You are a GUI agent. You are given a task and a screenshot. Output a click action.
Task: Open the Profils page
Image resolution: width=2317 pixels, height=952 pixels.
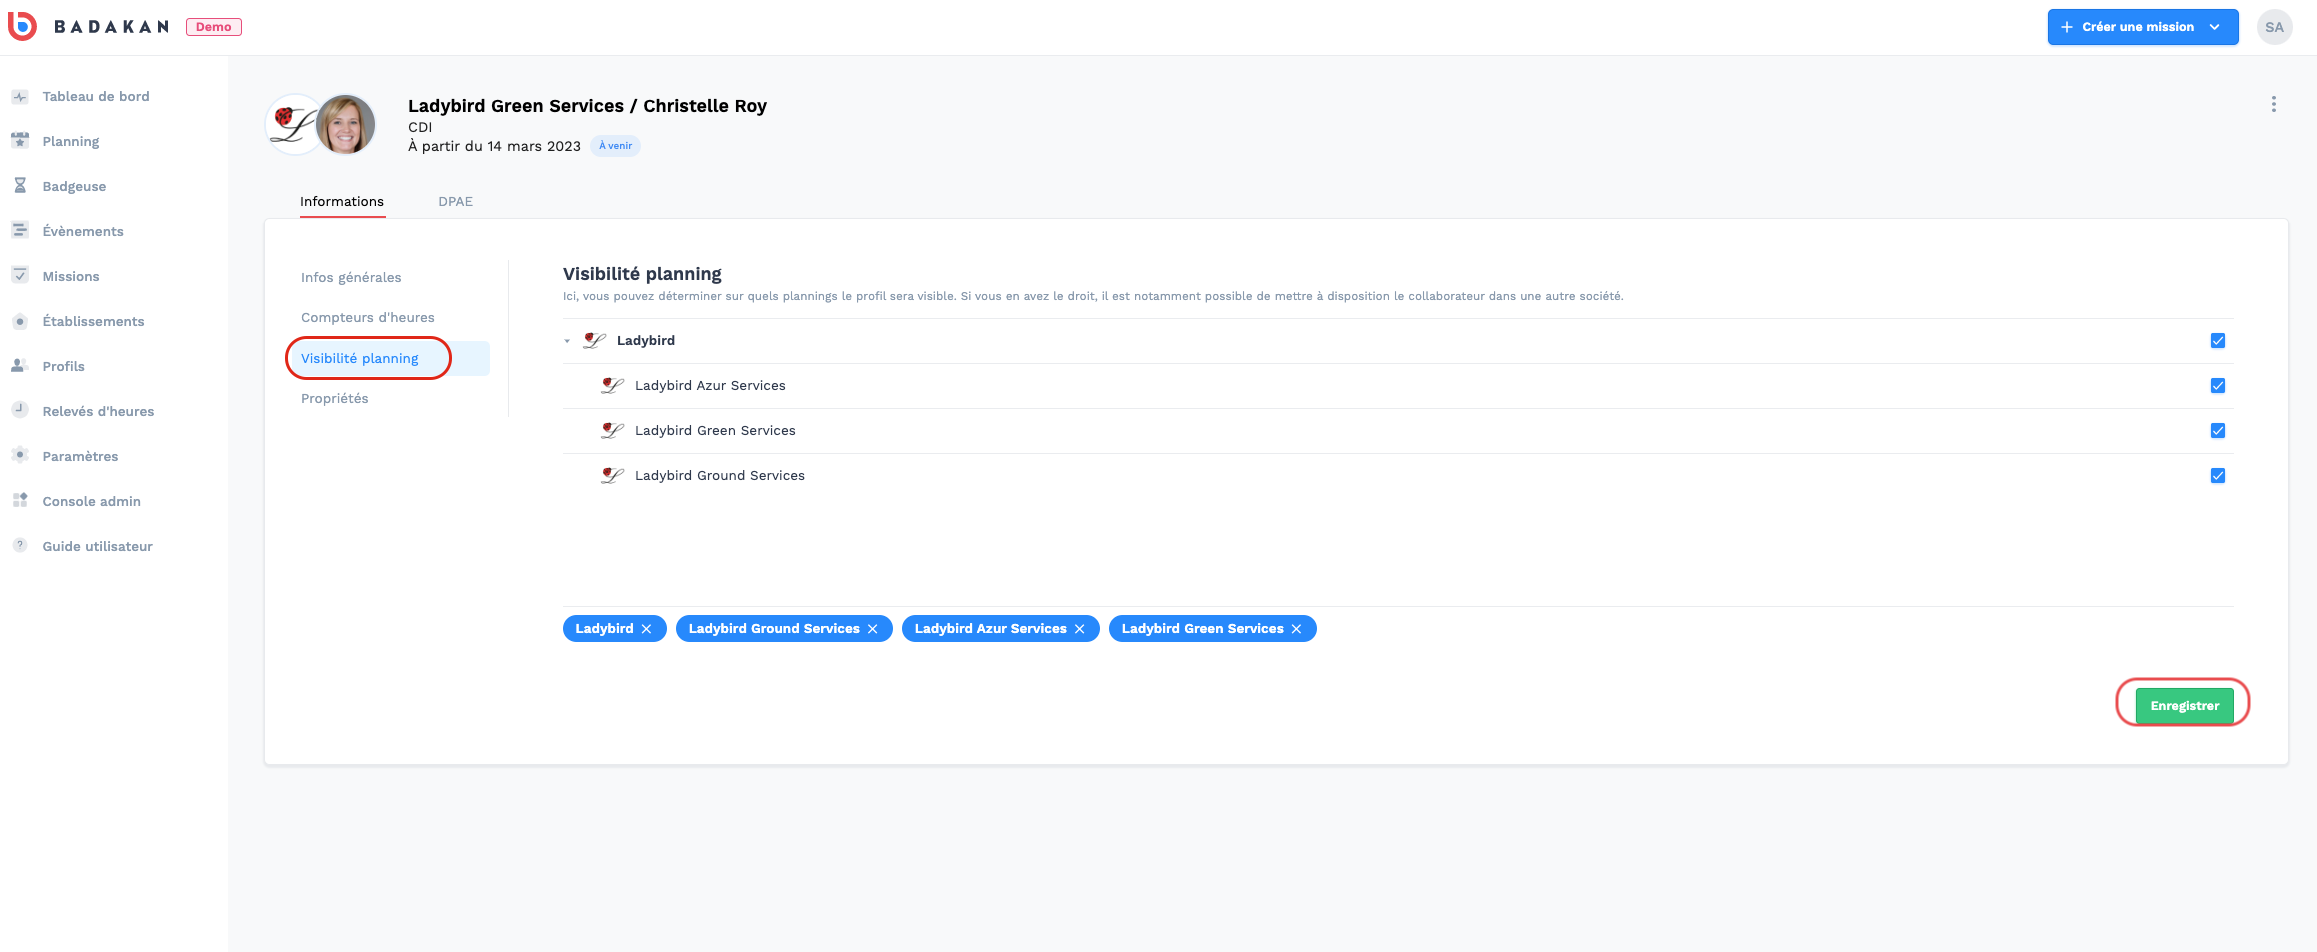(63, 366)
